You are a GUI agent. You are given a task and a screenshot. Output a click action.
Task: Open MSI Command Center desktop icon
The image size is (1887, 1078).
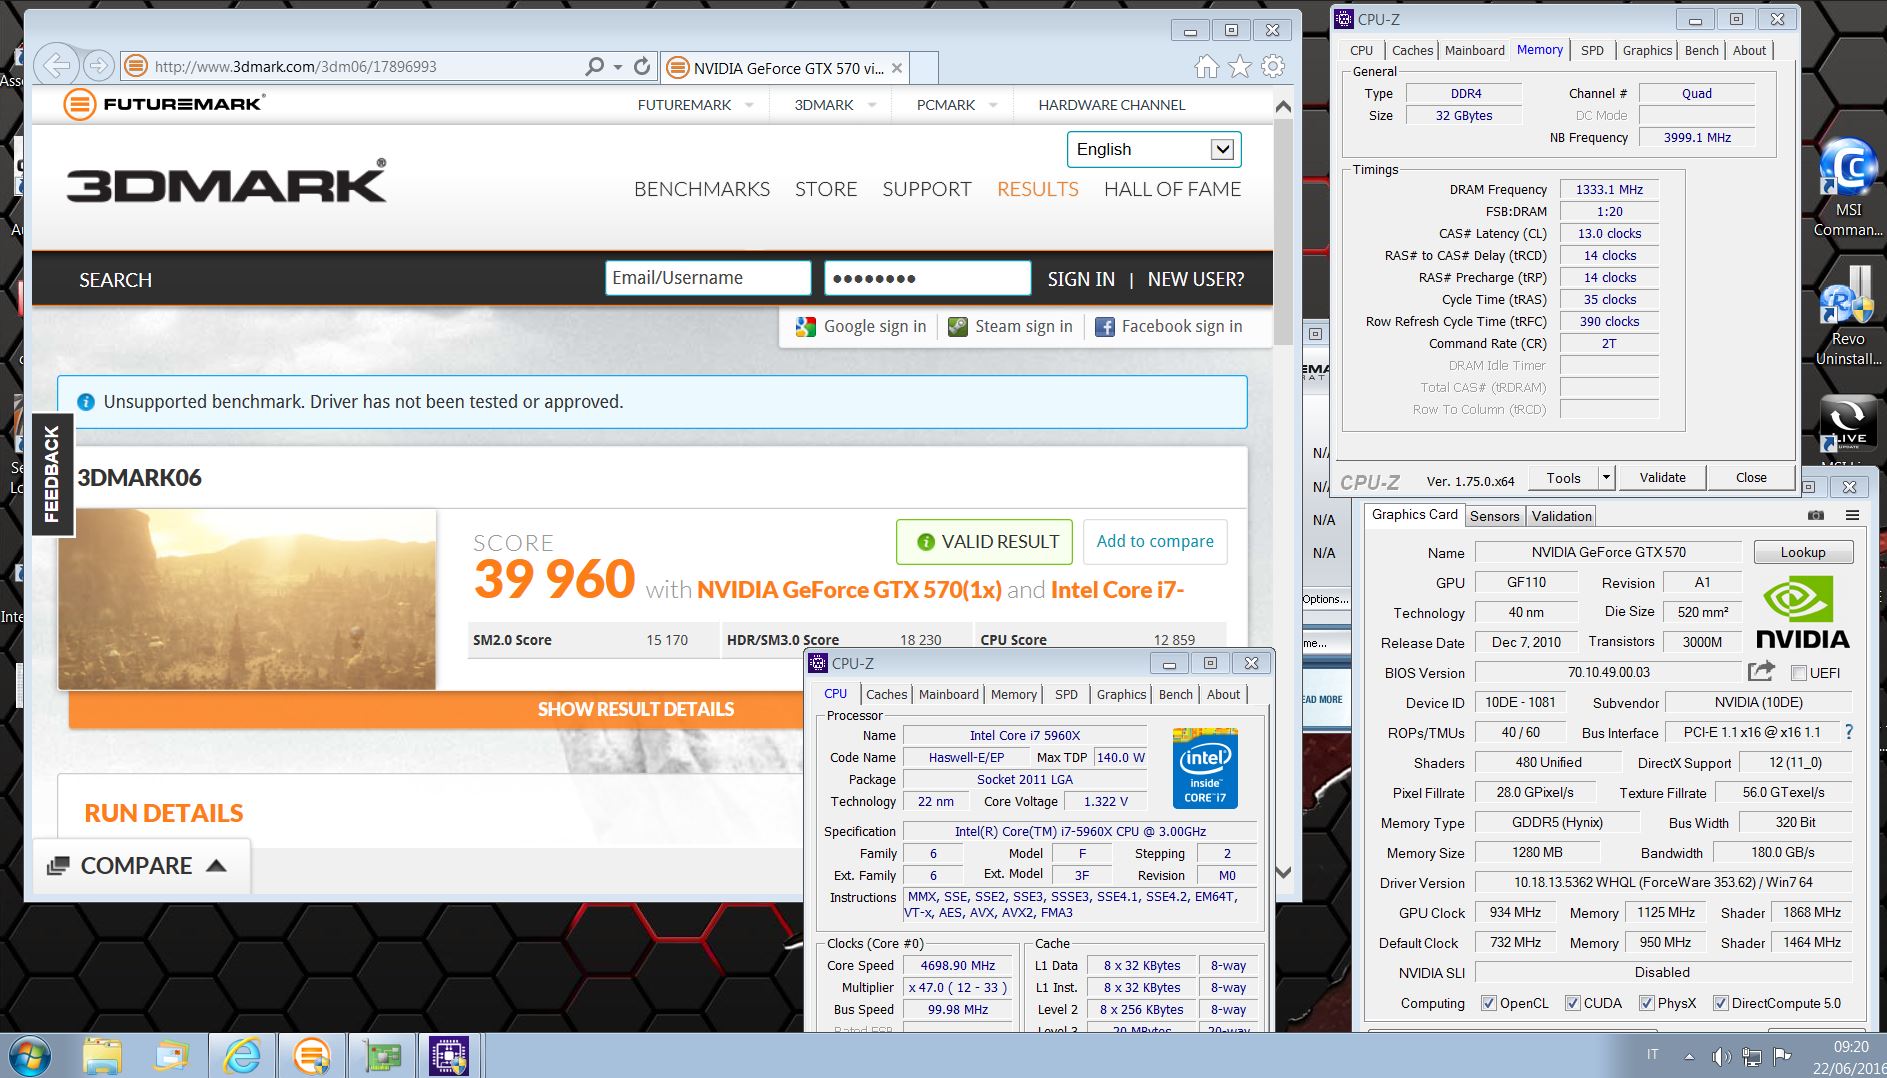click(1848, 188)
